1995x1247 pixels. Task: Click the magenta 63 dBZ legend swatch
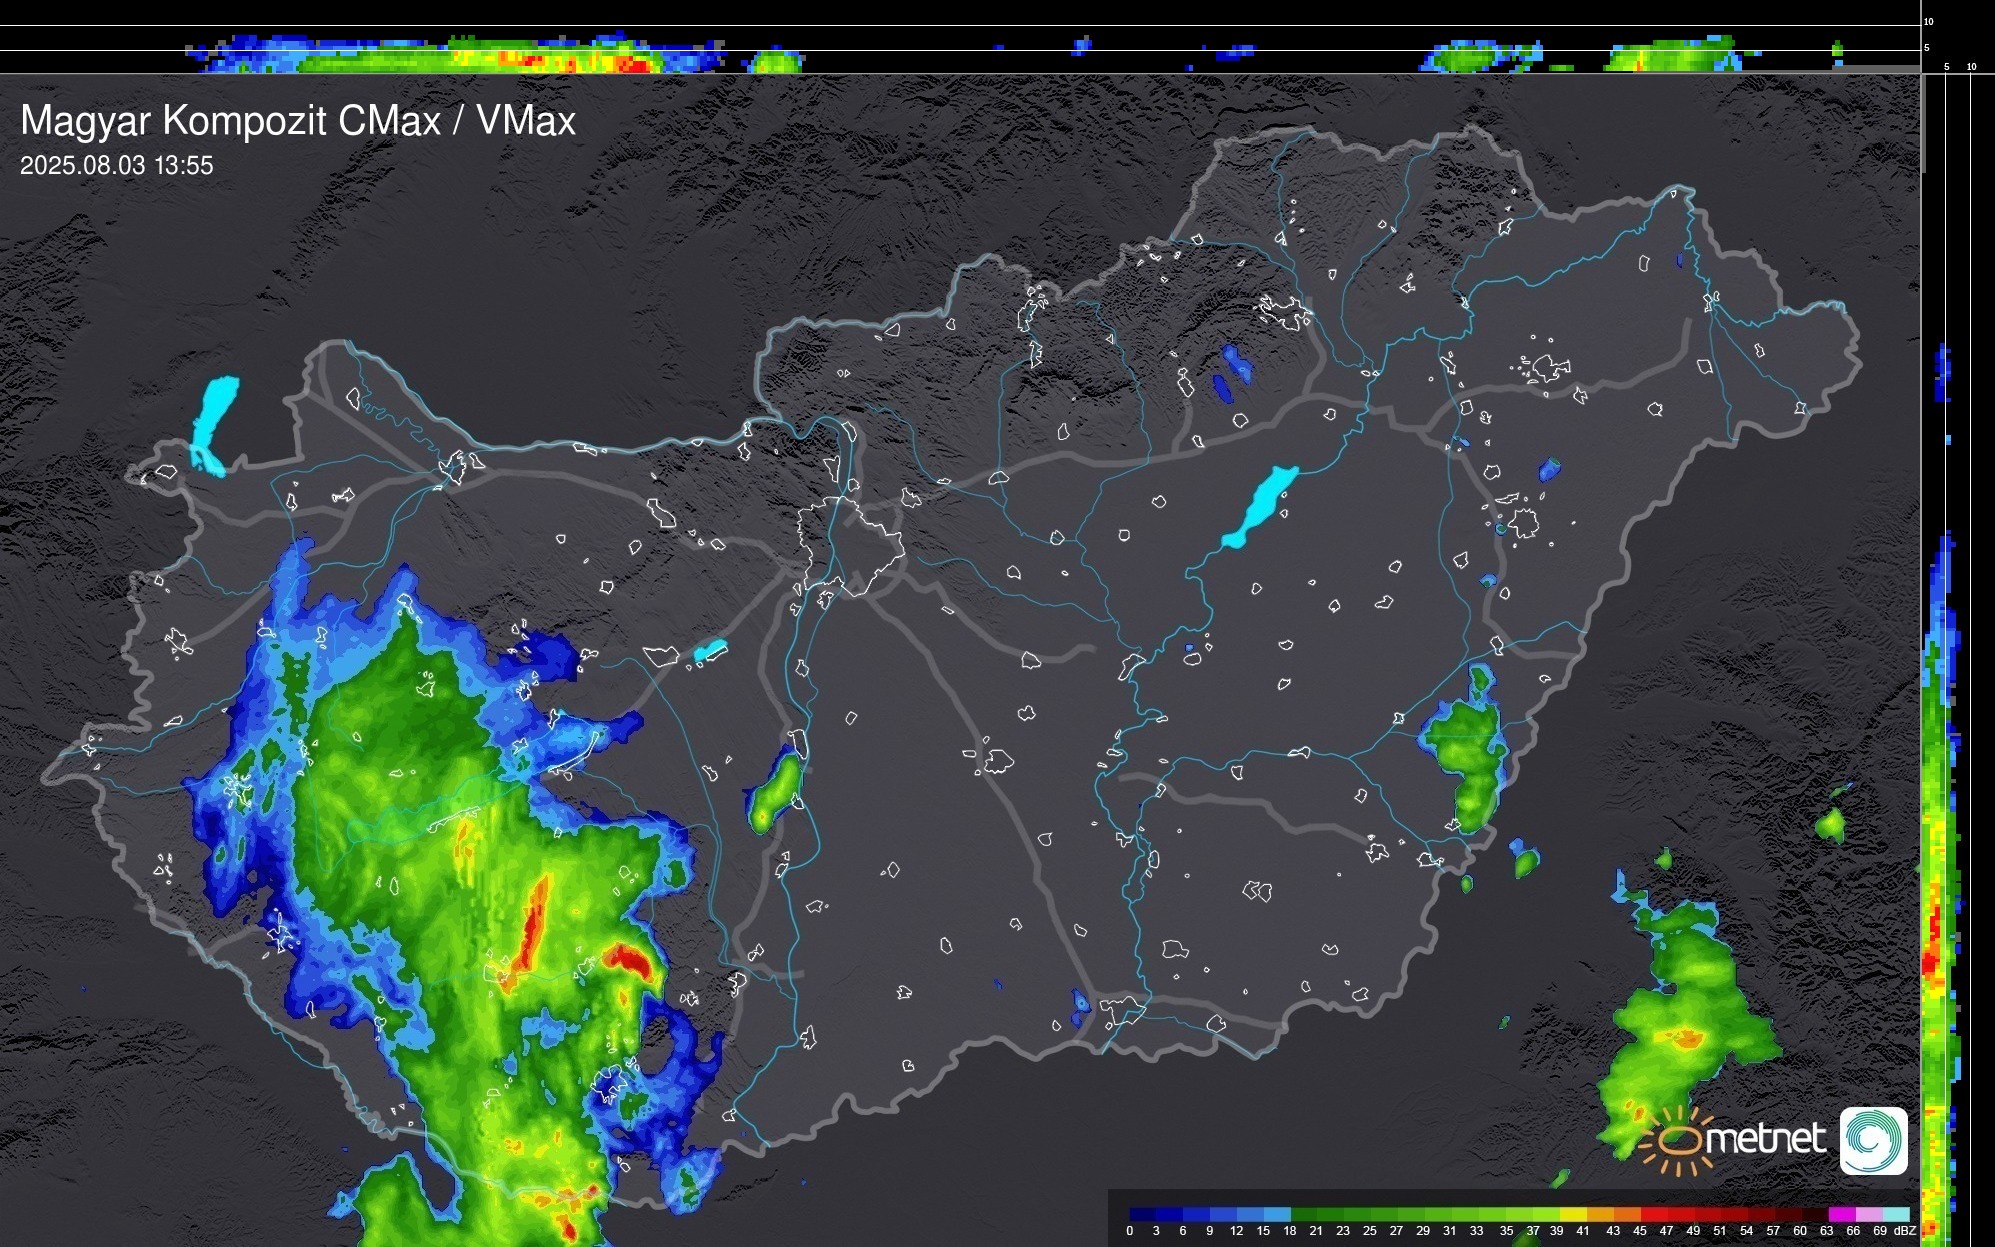pos(1841,1214)
